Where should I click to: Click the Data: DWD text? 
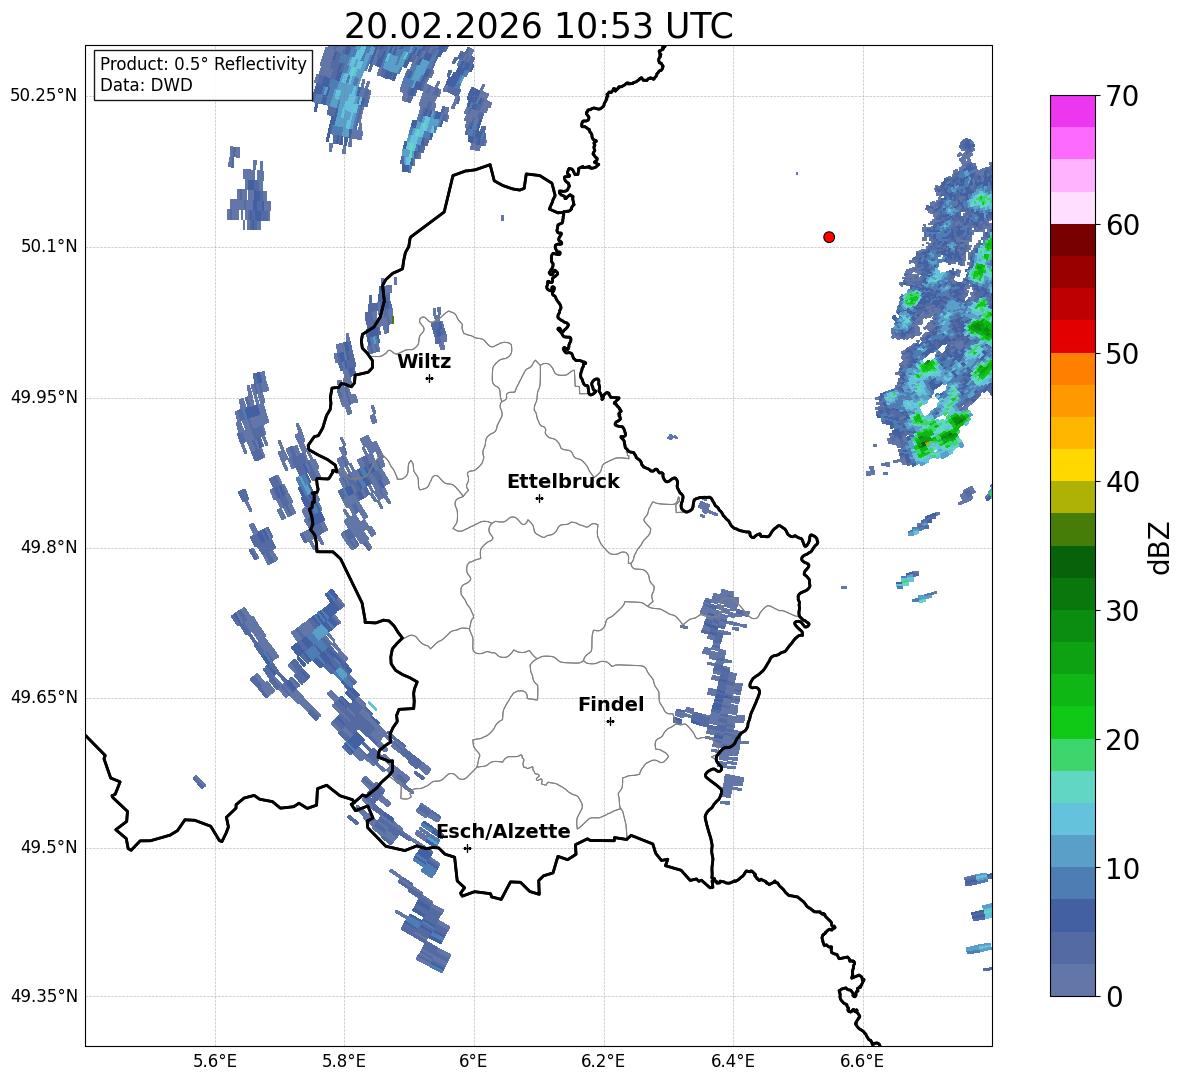tap(146, 85)
